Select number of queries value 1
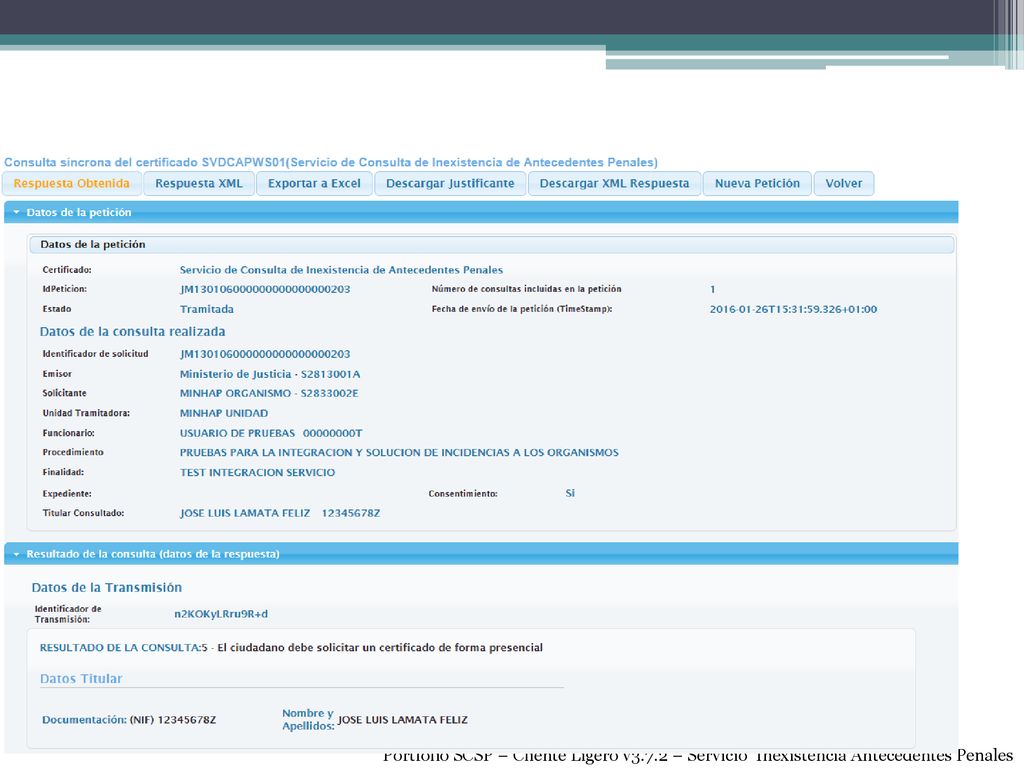 point(712,289)
